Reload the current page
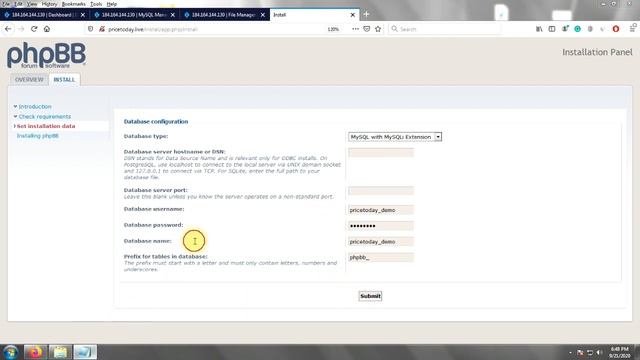This screenshot has height=360, width=640. tap(34, 29)
